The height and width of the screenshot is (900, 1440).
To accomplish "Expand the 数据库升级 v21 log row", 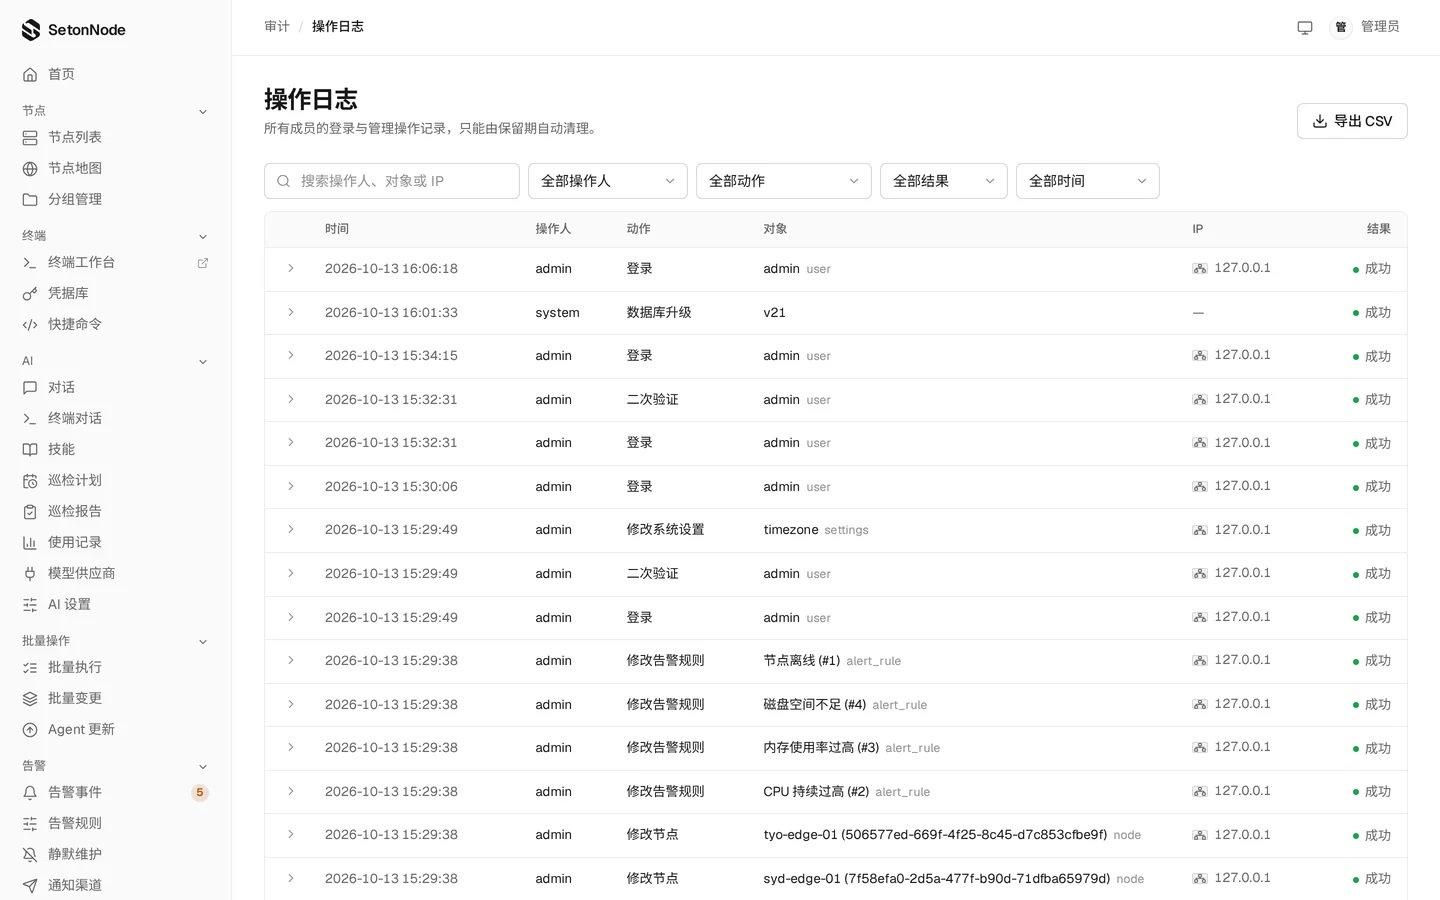I will pos(291,312).
